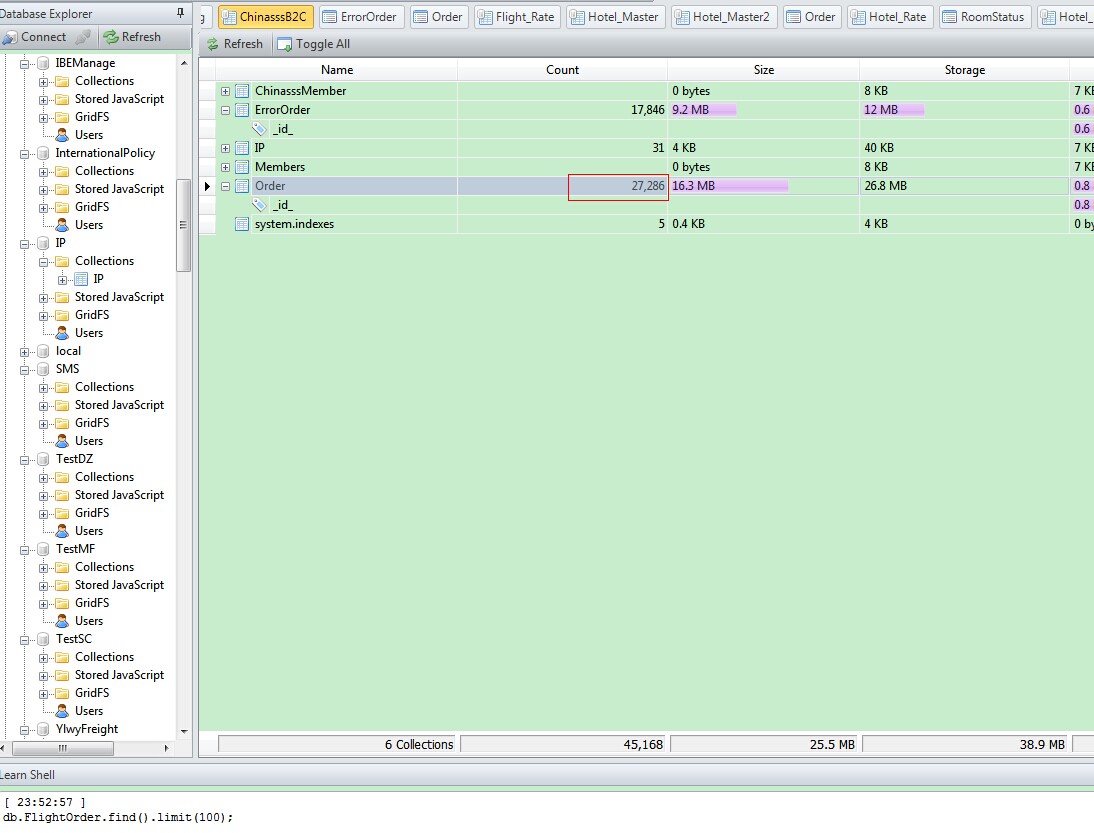Click the Collections folder icon under TestSC
Image resolution: width=1094 pixels, height=833 pixels.
coord(62,658)
